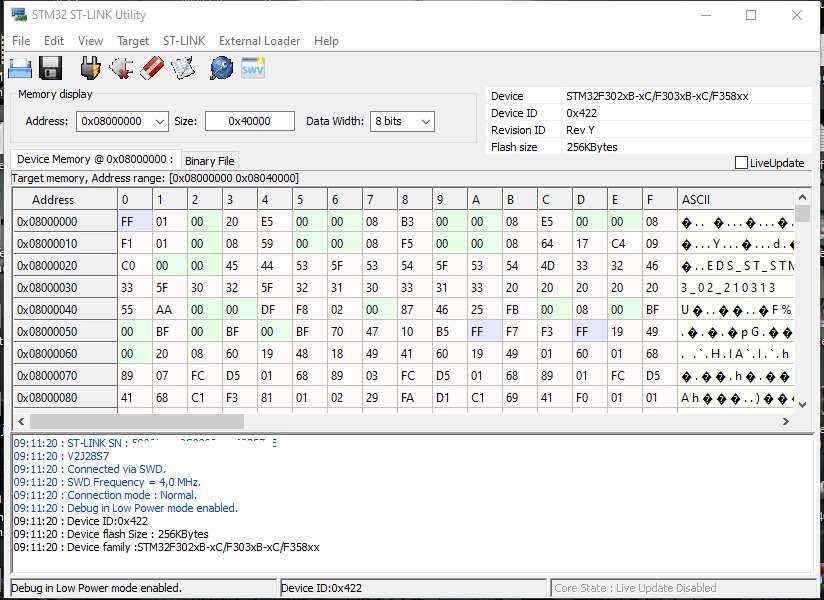This screenshot has width=824, height=600.
Task: Click the Size input field
Action: click(249, 121)
